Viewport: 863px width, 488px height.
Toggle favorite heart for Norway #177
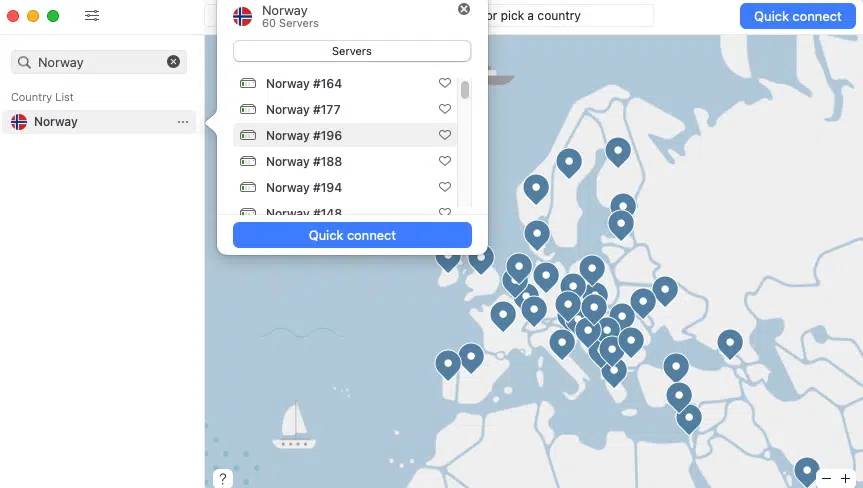tap(445, 109)
